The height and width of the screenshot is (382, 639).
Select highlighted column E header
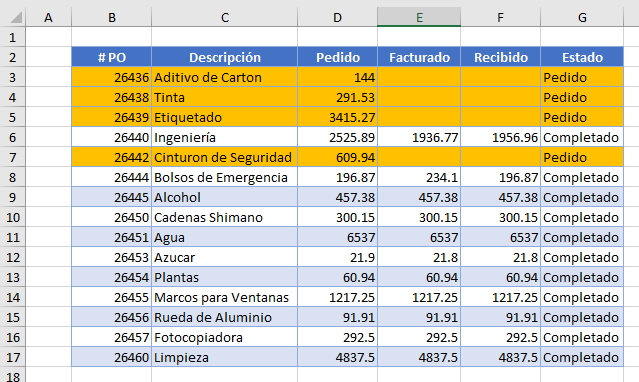point(419,18)
